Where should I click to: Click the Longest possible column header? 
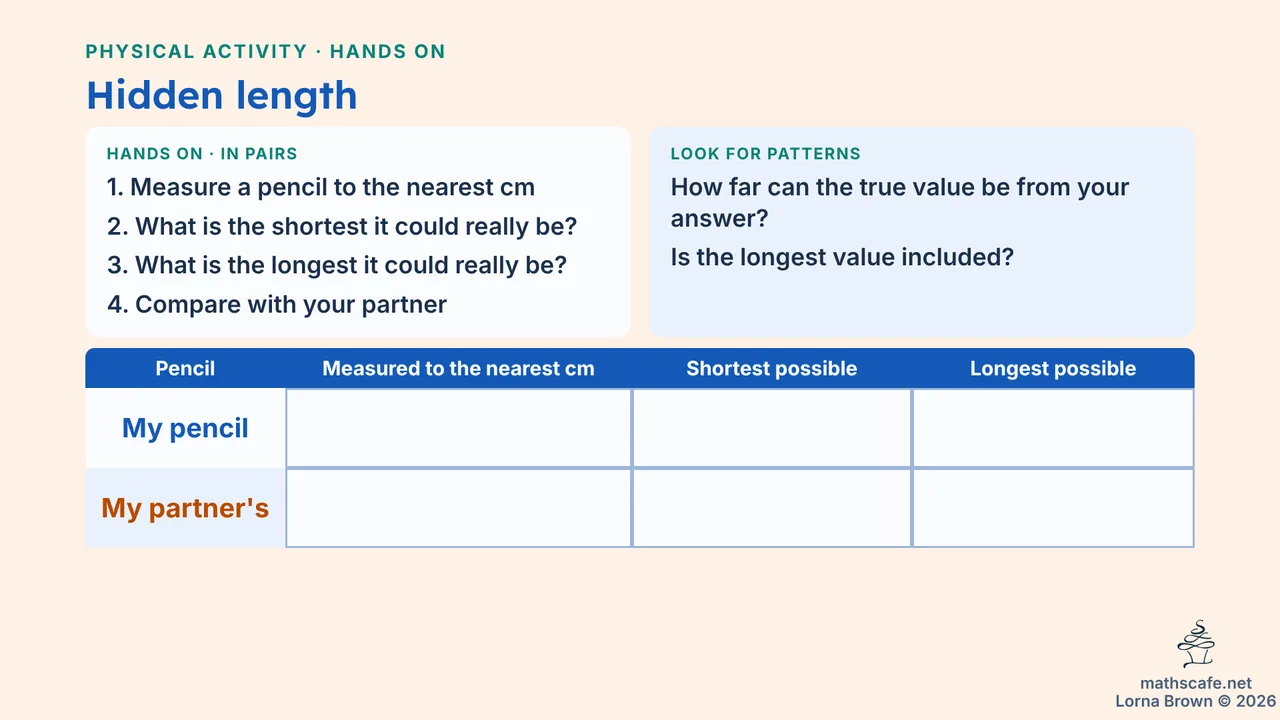[1053, 368]
